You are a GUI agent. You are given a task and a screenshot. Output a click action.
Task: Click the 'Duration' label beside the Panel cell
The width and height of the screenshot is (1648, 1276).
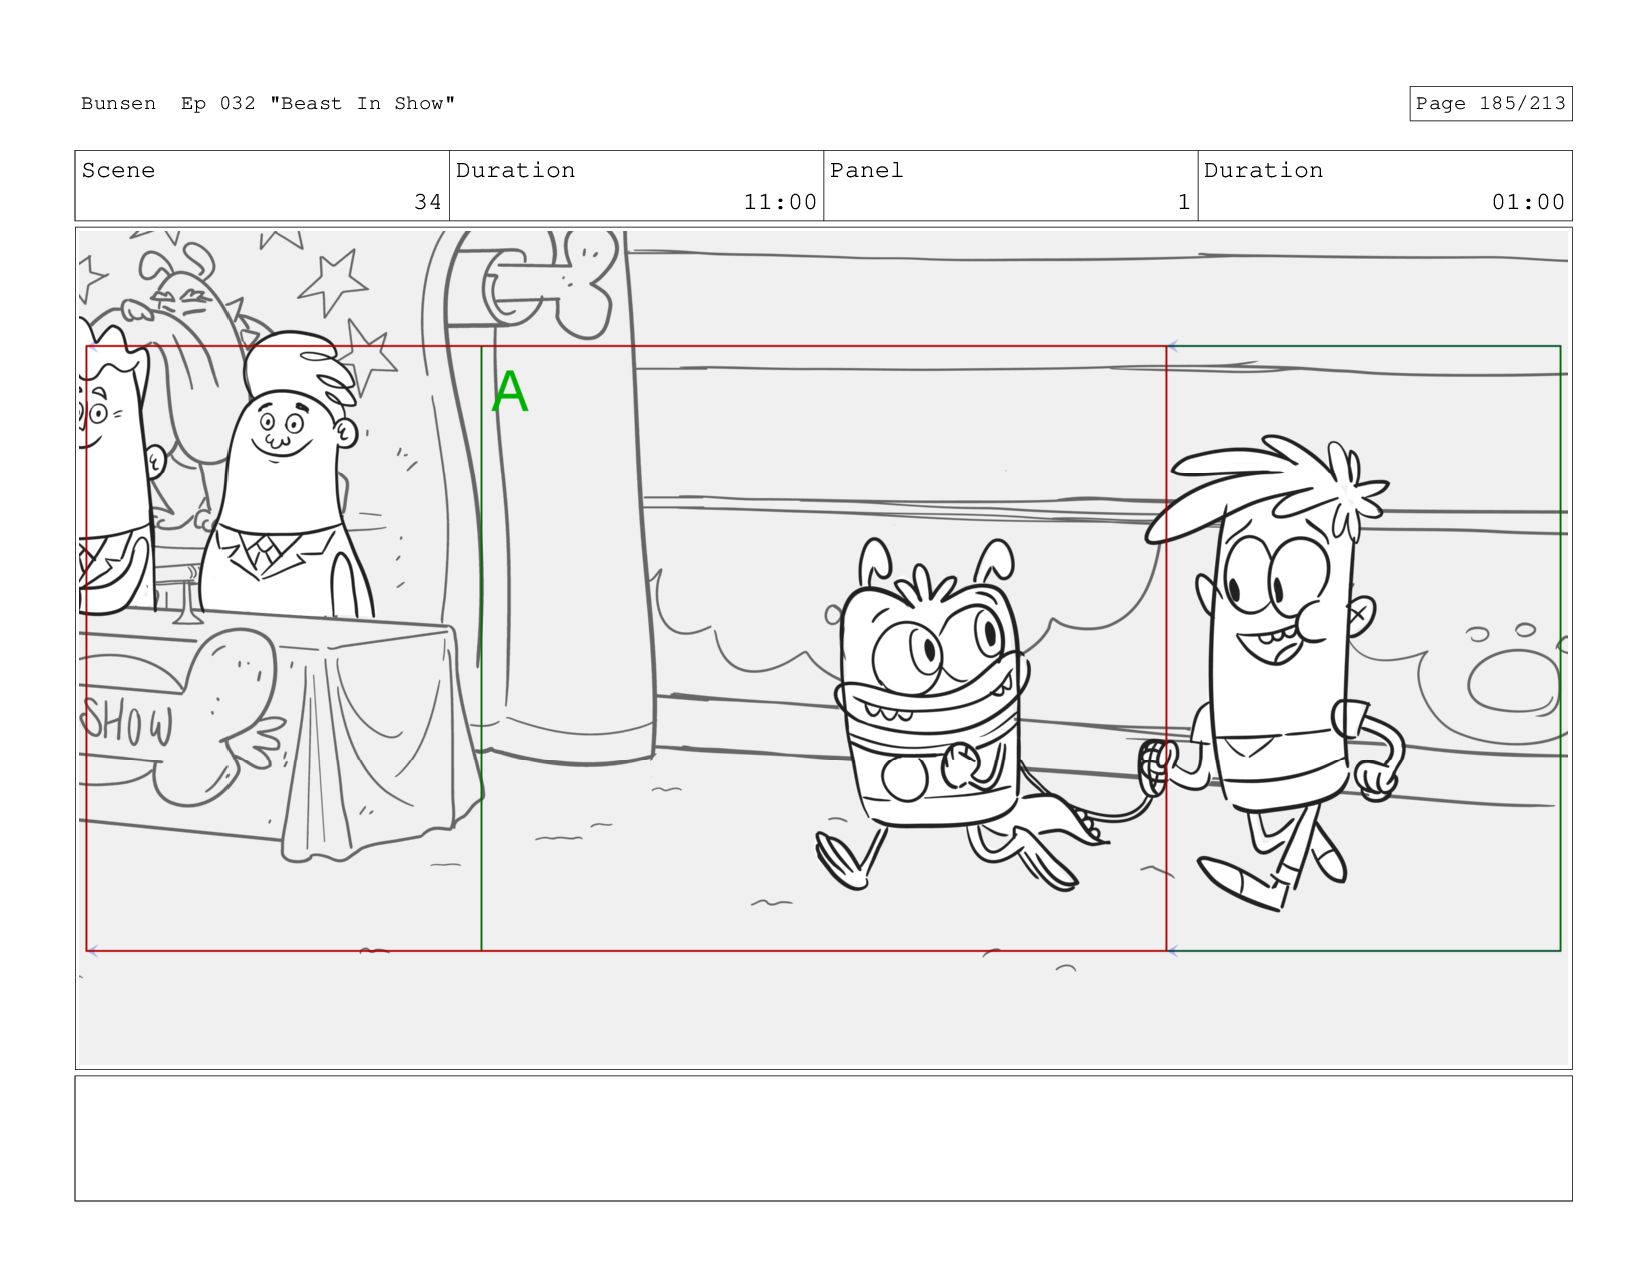[x=1263, y=170]
